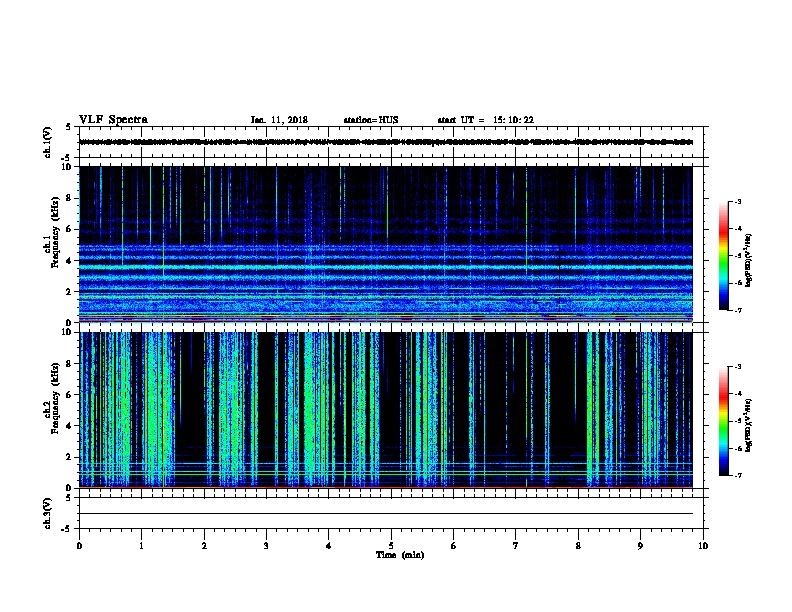The image size is (792, 612).
Task: Click the "1" minute tick on time axis
Action: pyautogui.click(x=141, y=546)
